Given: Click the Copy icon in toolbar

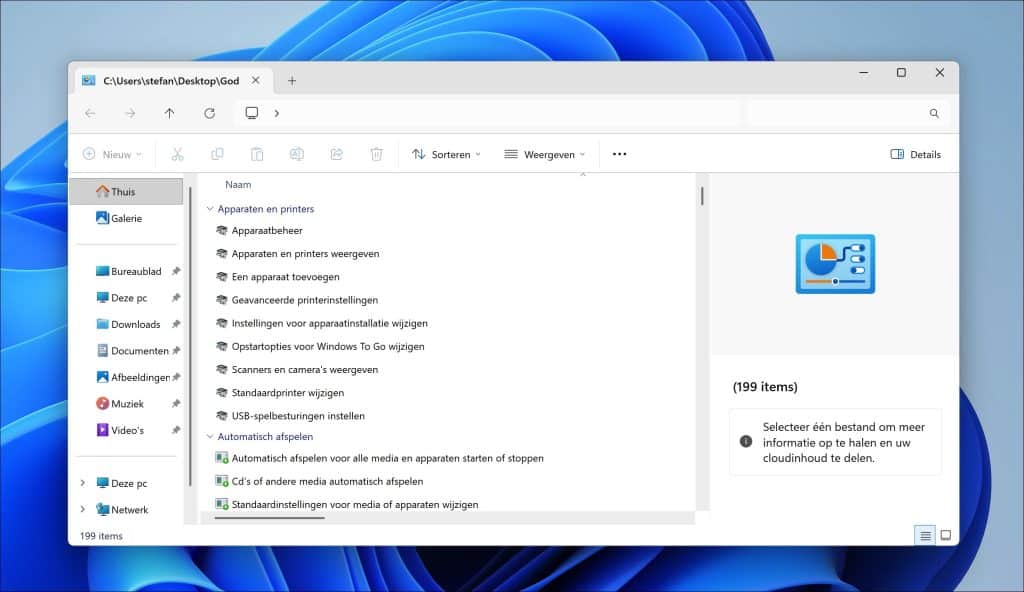Looking at the screenshot, I should pyautogui.click(x=217, y=154).
